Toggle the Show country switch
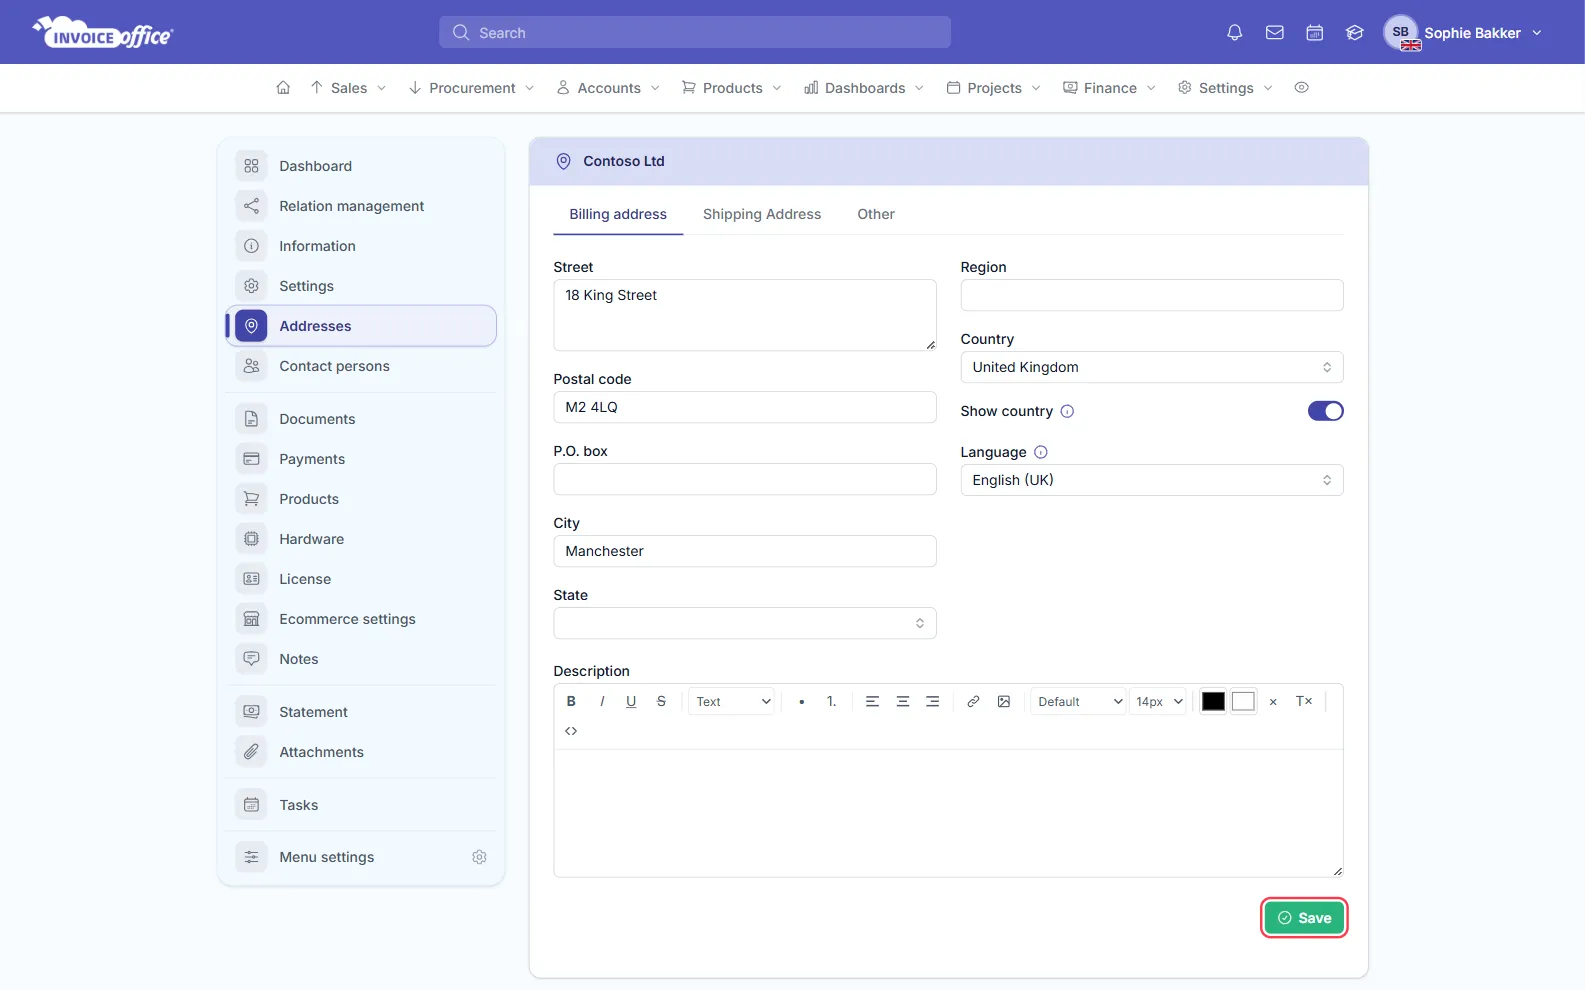This screenshot has height=990, width=1585. [x=1325, y=411]
